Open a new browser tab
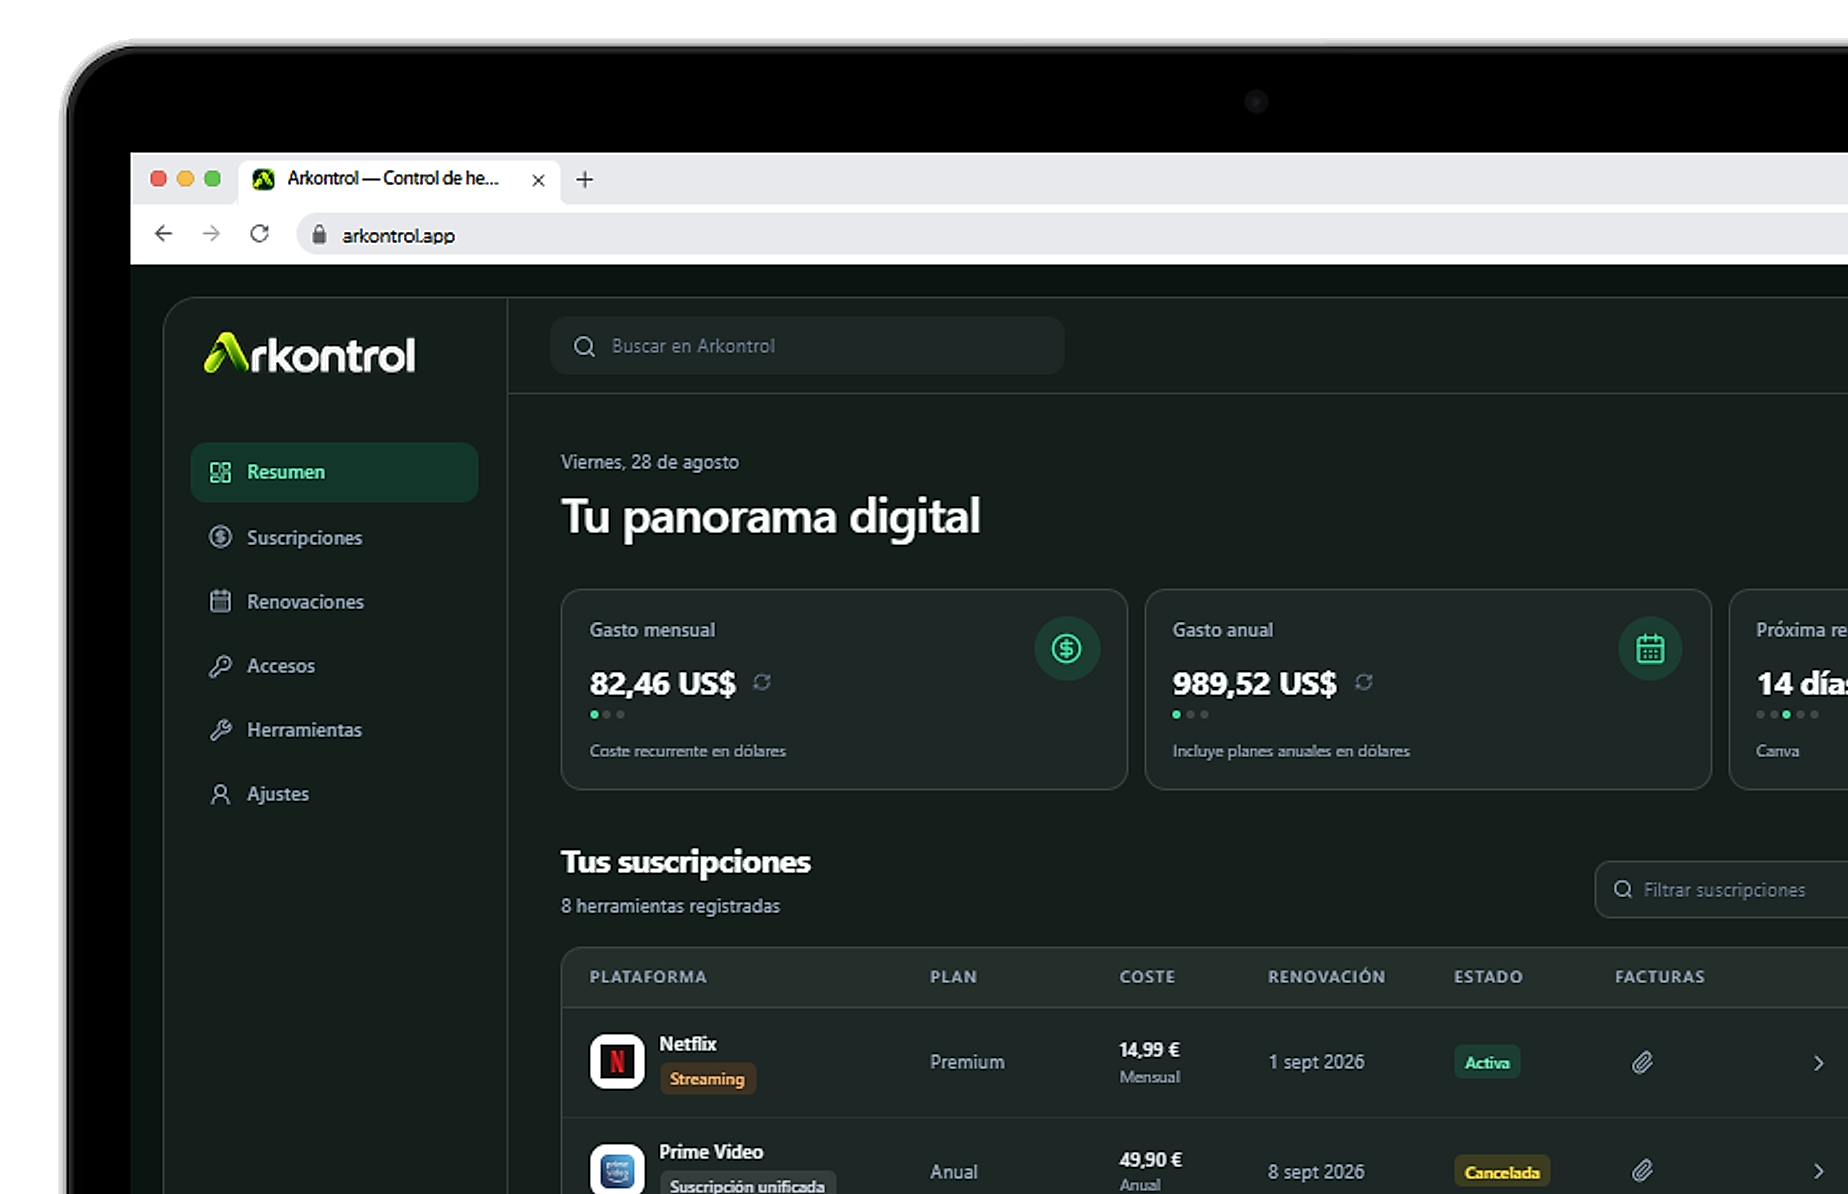 585,180
